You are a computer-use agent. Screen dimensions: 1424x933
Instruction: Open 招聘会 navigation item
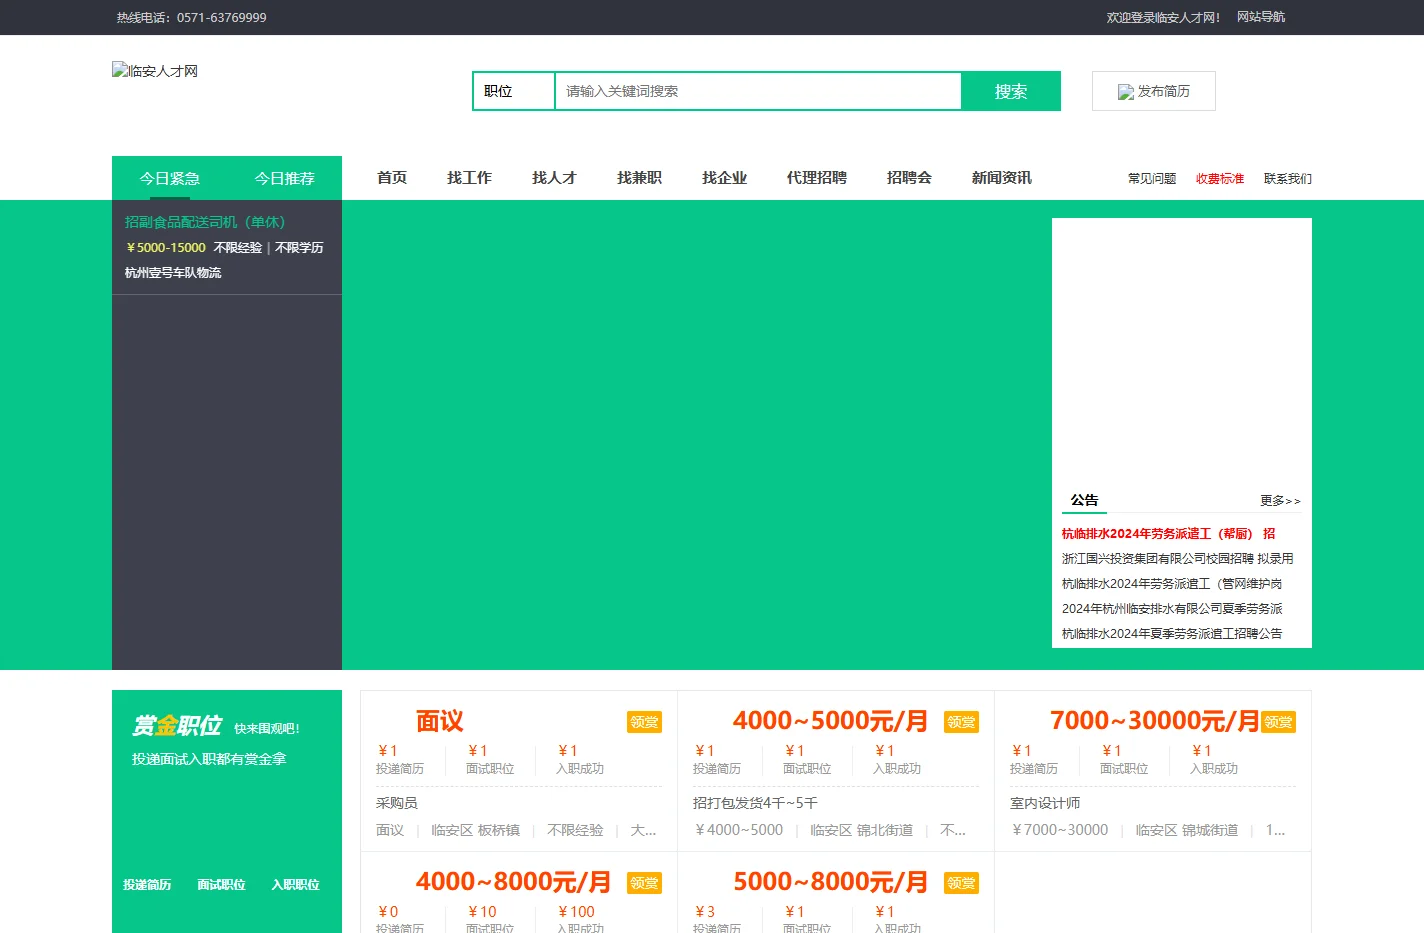(x=909, y=177)
